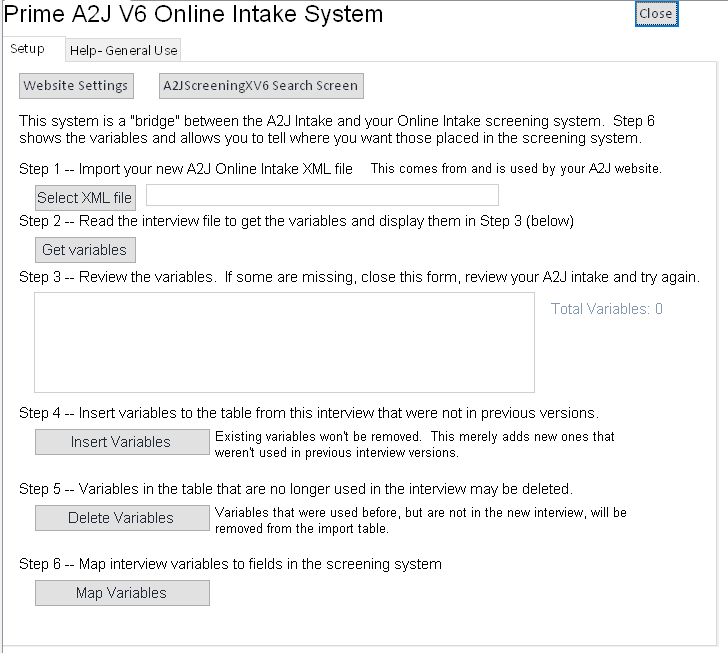728x653 pixels.
Task: Open A2JScreeningXV6 Search Screen
Action: (261, 86)
